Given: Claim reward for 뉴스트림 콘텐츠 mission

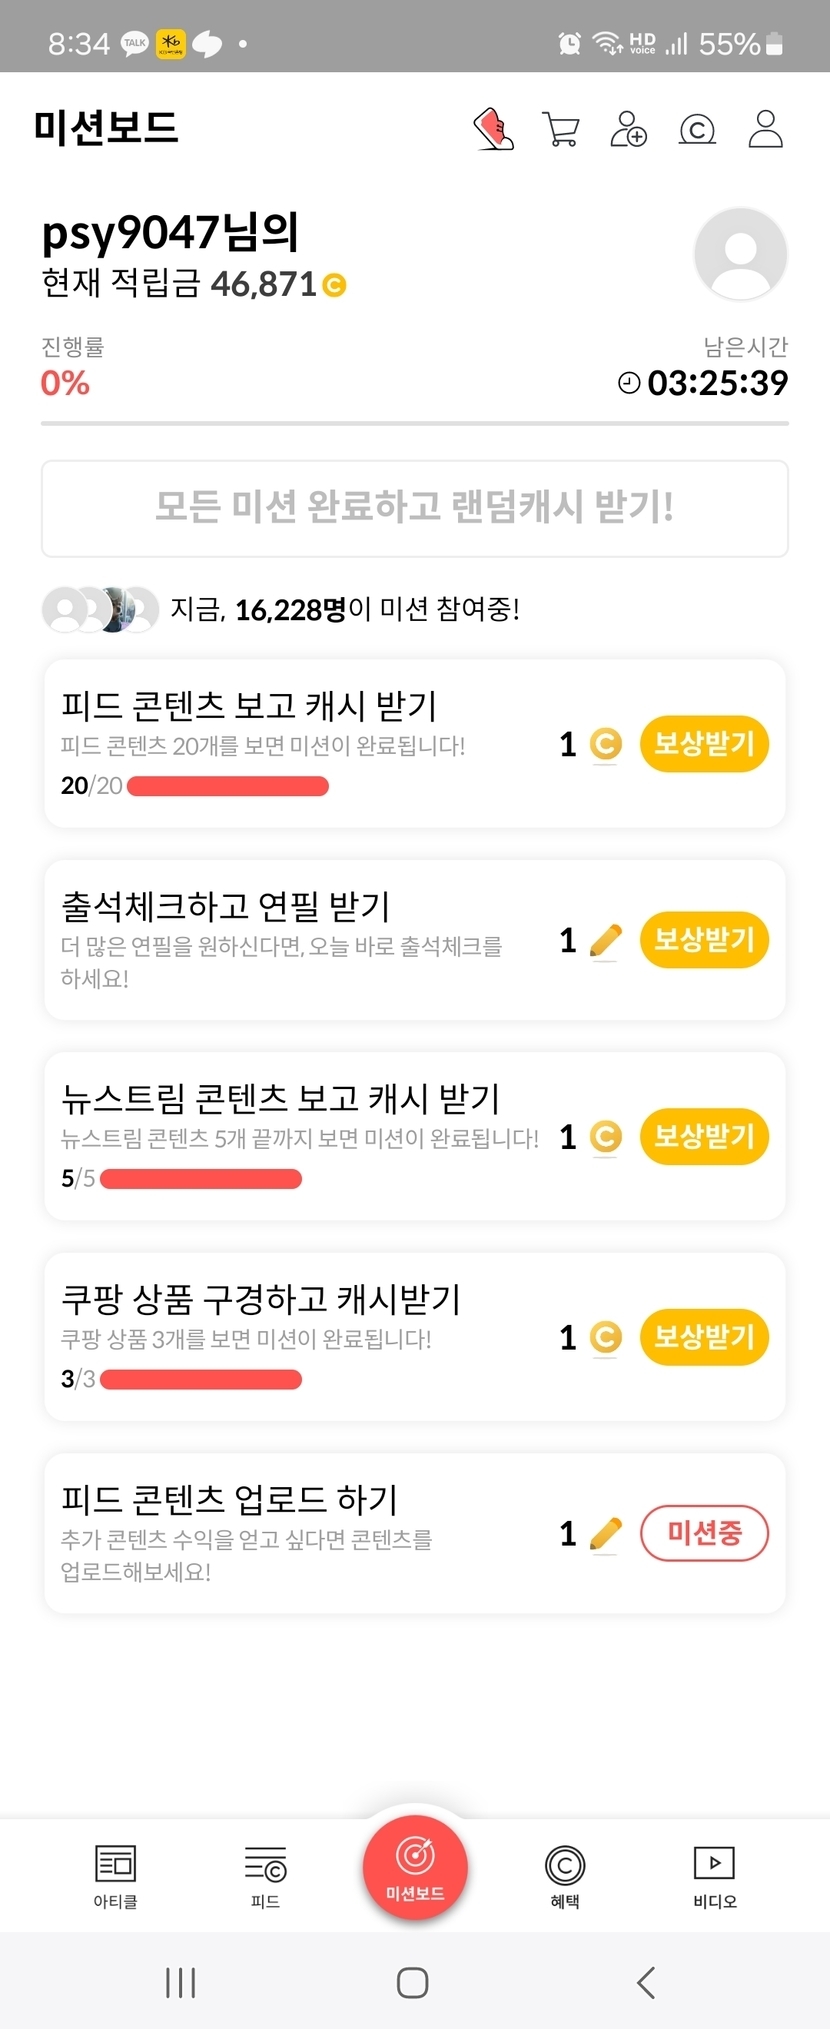Looking at the screenshot, I should click(x=704, y=1137).
